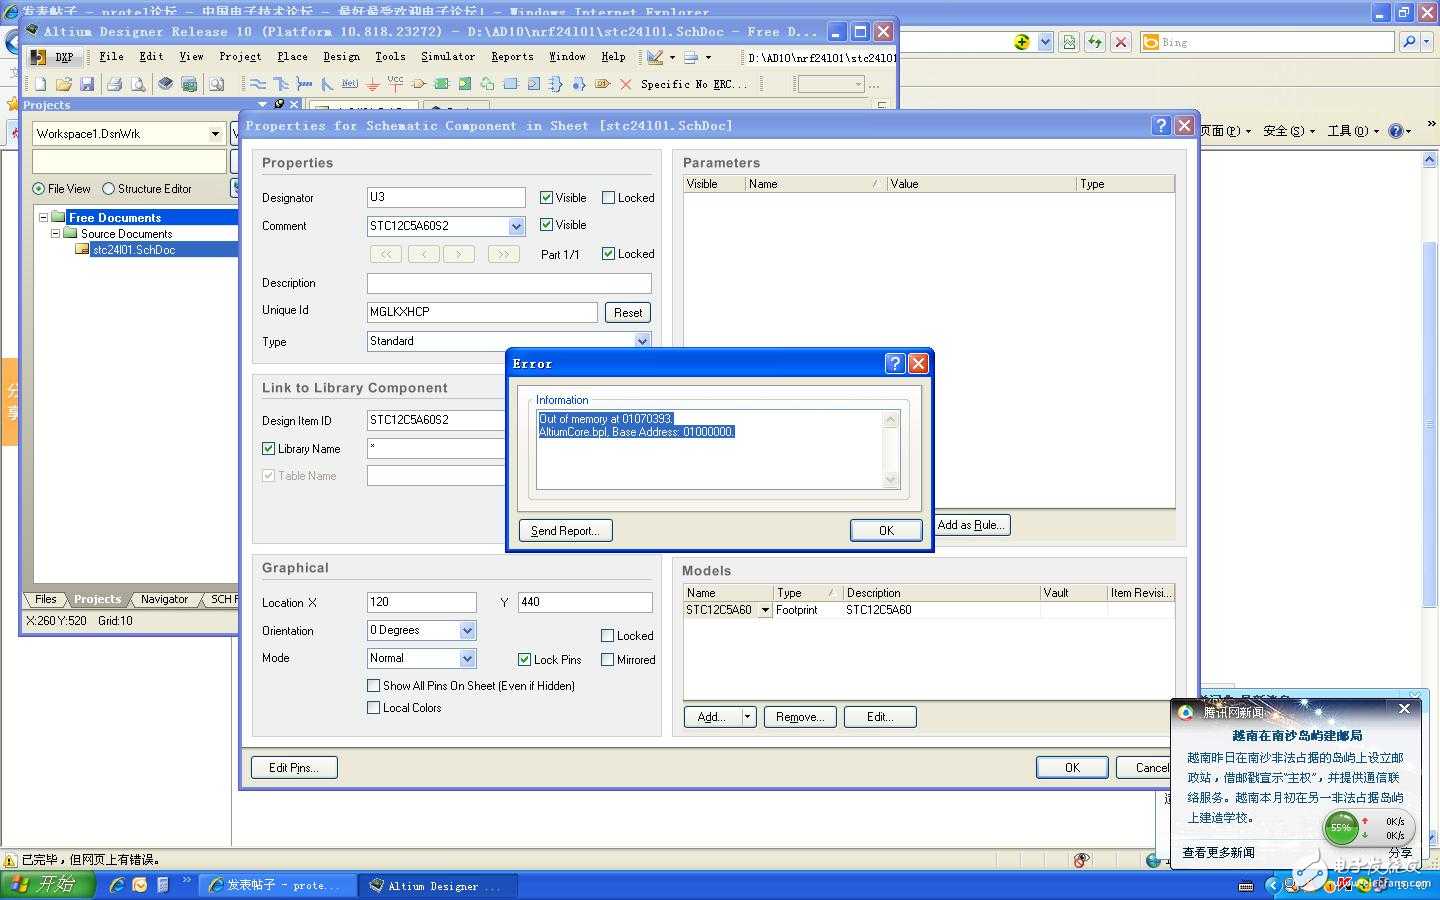Screen dimensions: 1440x900
Task: Click the Place Wire tool icon
Action: tap(258, 85)
